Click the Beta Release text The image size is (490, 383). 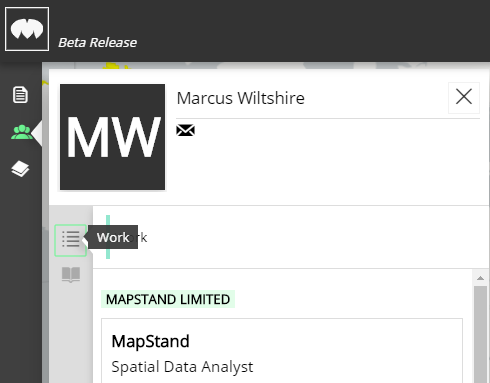(x=97, y=43)
